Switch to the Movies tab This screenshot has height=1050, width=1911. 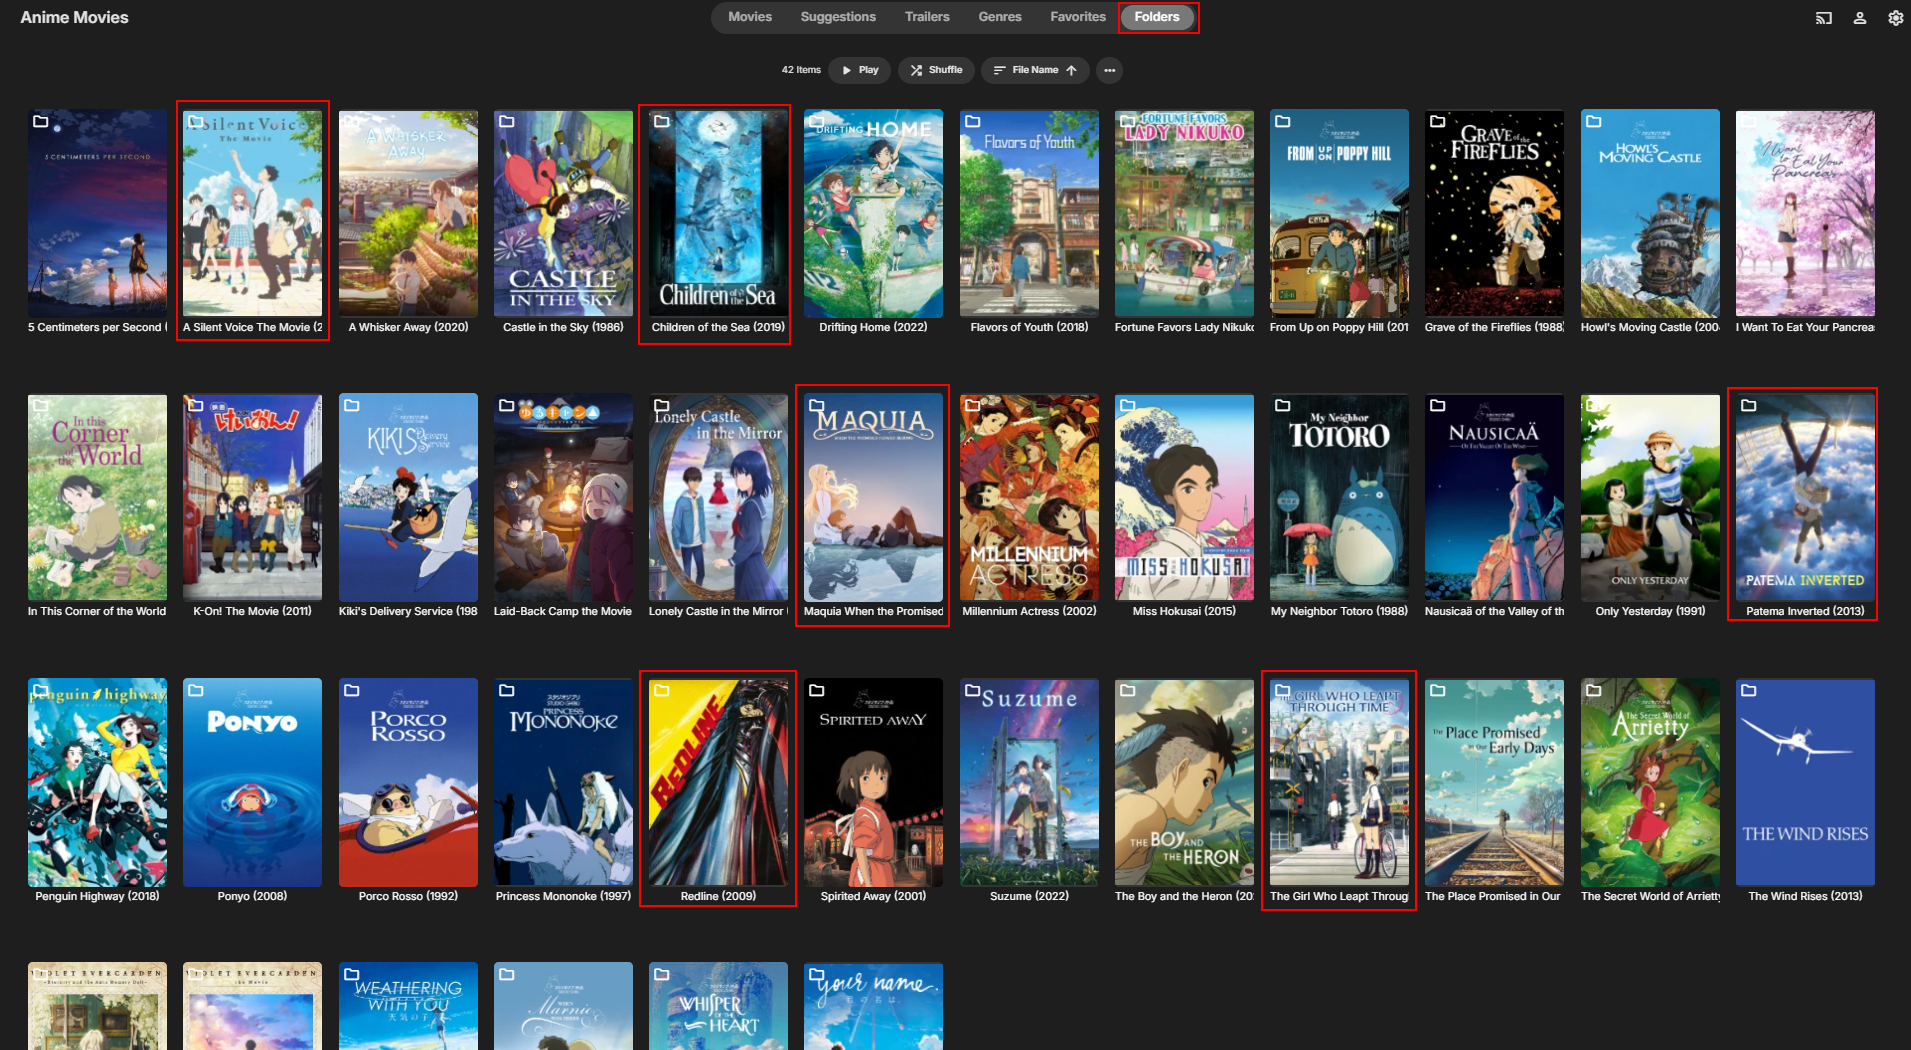point(750,17)
